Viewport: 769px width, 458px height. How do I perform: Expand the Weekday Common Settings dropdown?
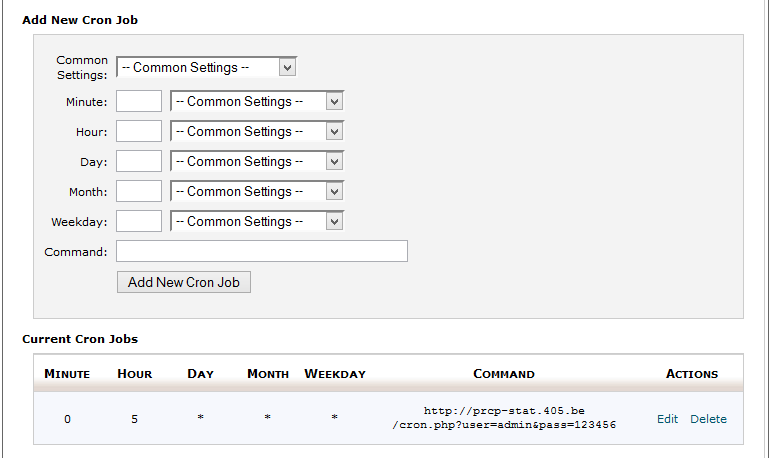point(257,221)
